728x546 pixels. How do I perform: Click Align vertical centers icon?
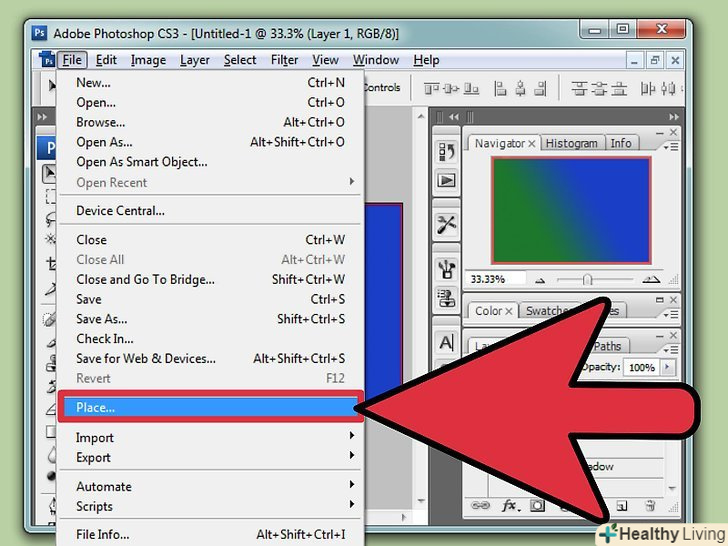coord(451,88)
